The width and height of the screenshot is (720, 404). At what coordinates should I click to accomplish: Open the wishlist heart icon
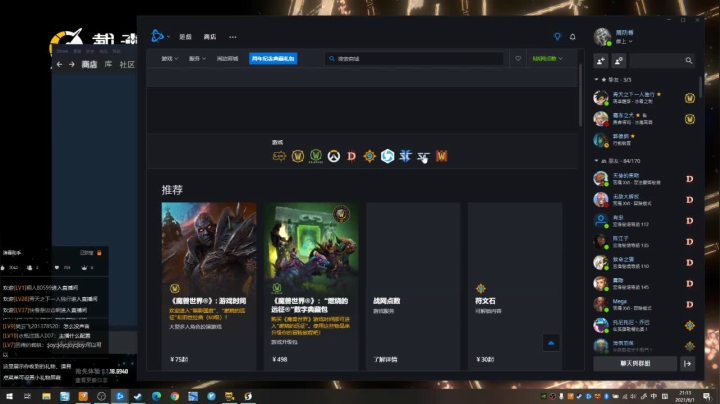518,59
